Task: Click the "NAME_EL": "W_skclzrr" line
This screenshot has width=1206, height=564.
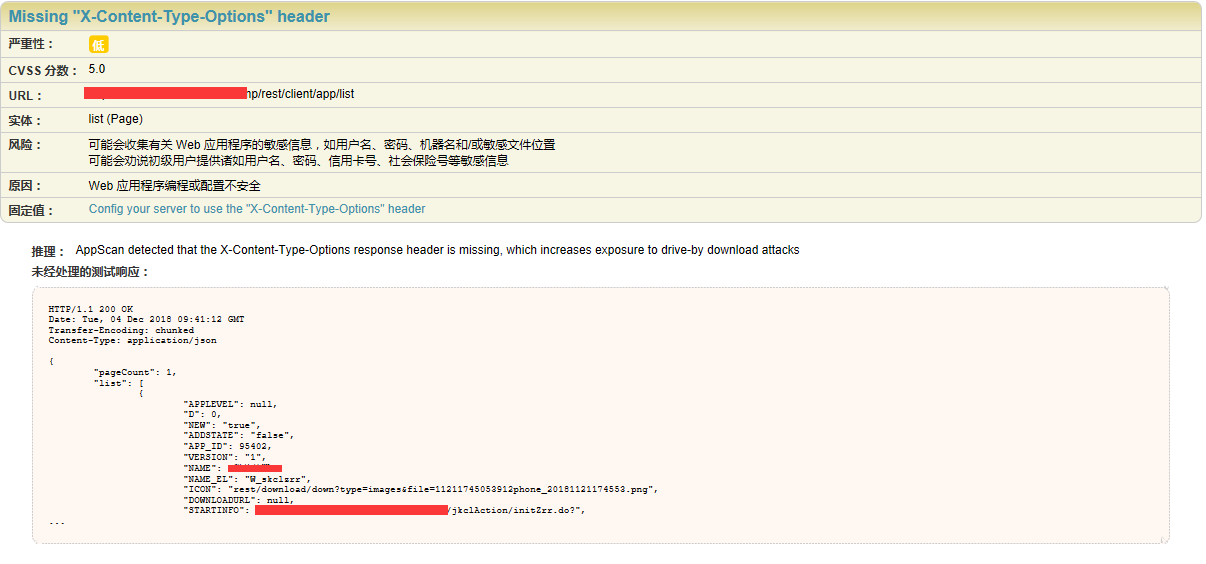Action: coord(247,479)
